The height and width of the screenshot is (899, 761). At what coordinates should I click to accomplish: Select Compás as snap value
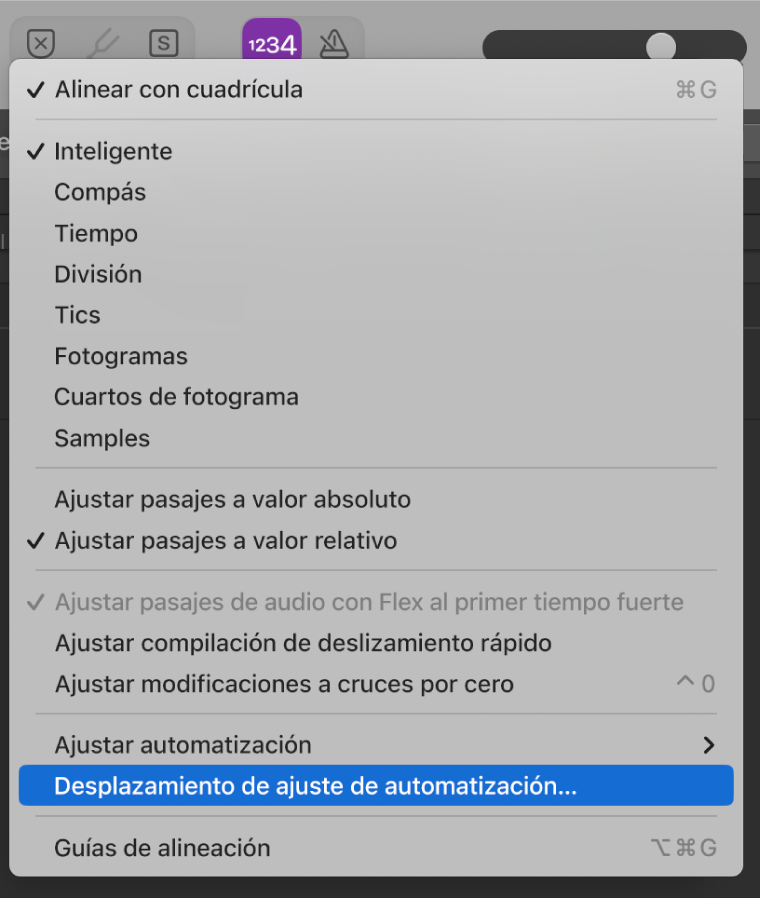click(x=100, y=192)
